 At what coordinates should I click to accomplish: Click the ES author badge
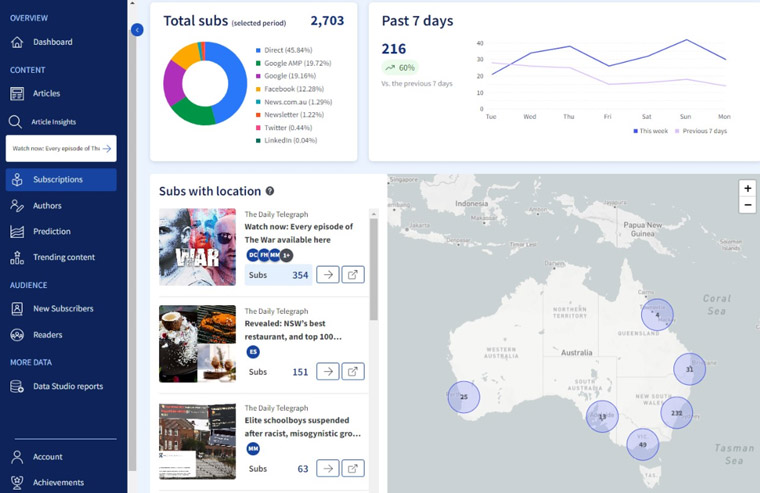coord(253,352)
